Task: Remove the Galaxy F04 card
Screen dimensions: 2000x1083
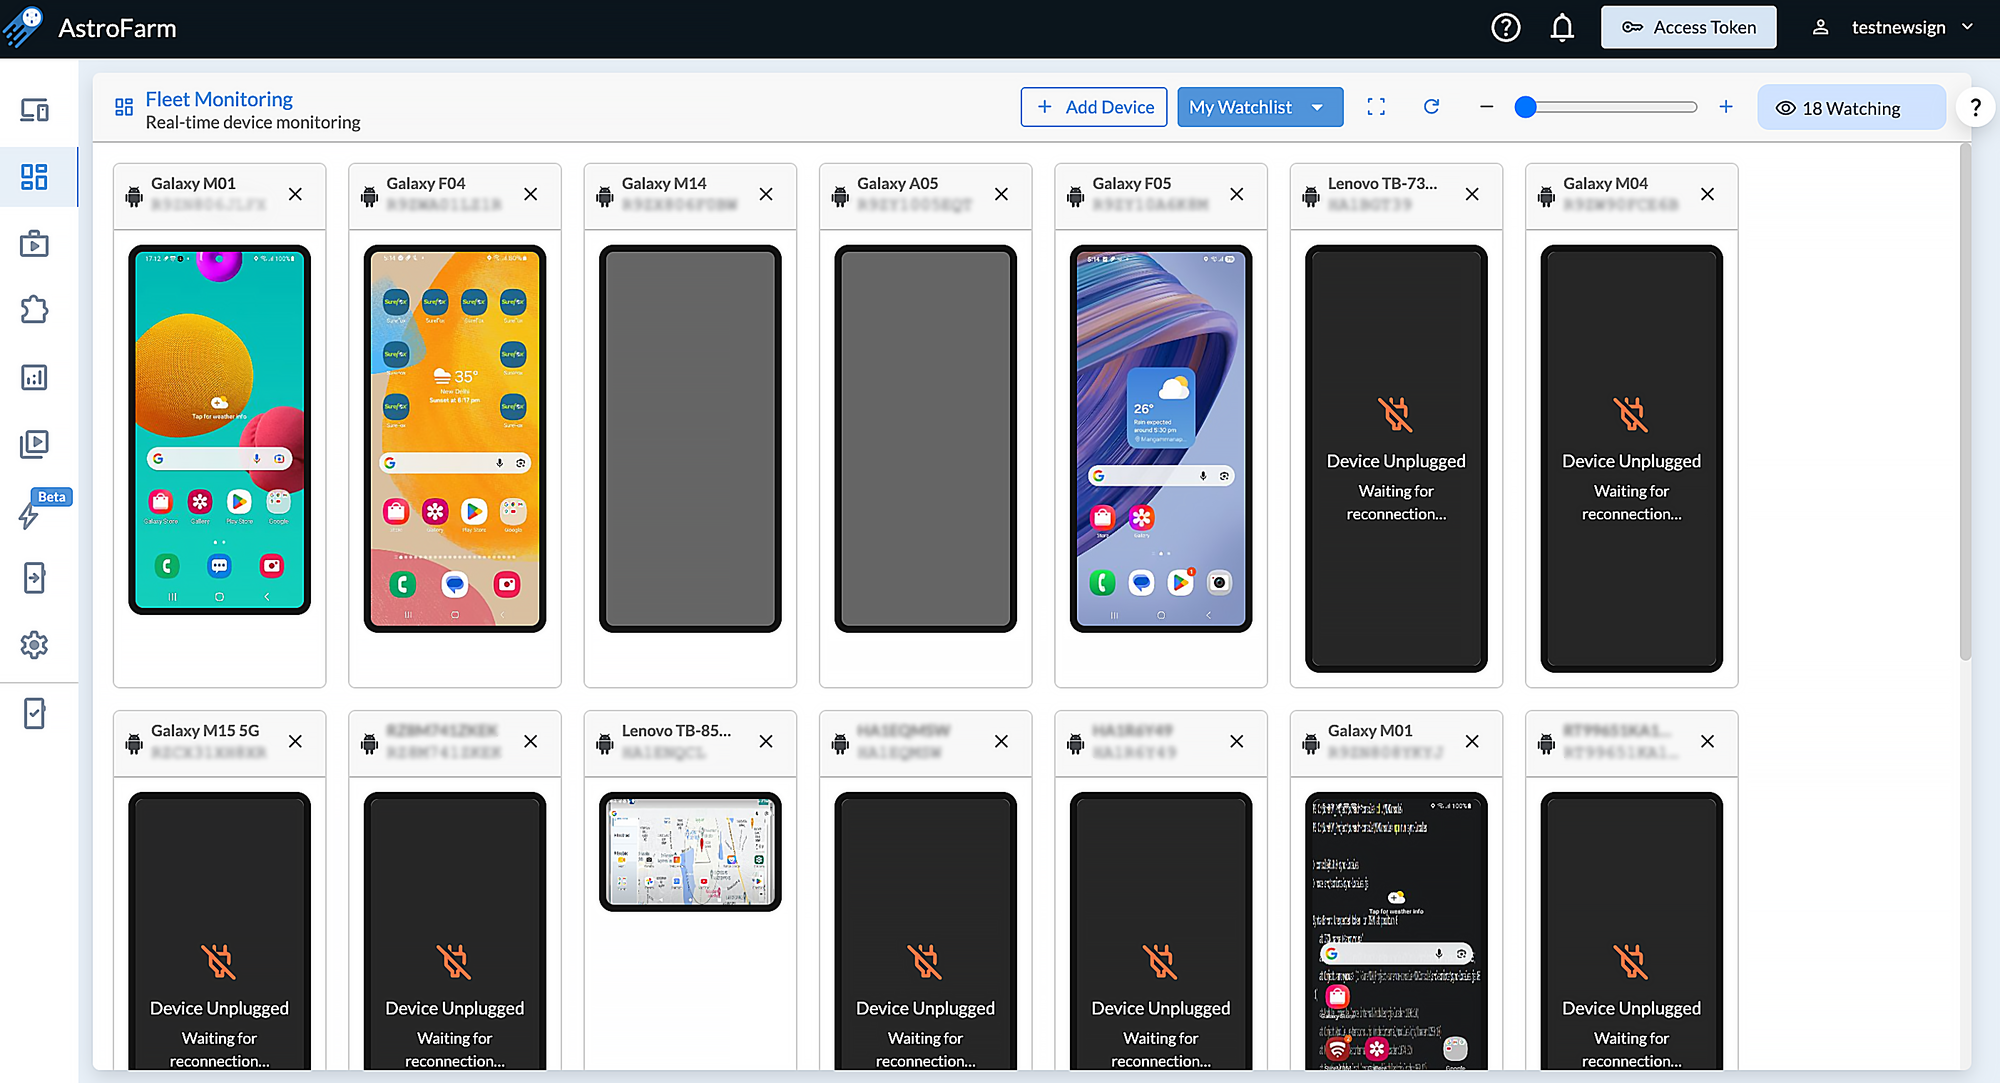Action: point(531,194)
